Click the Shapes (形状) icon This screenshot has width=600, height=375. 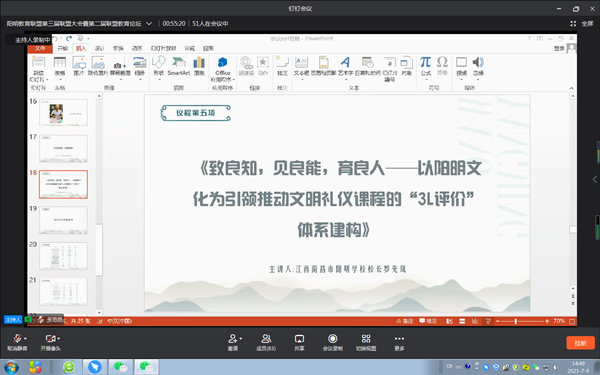coord(158,62)
